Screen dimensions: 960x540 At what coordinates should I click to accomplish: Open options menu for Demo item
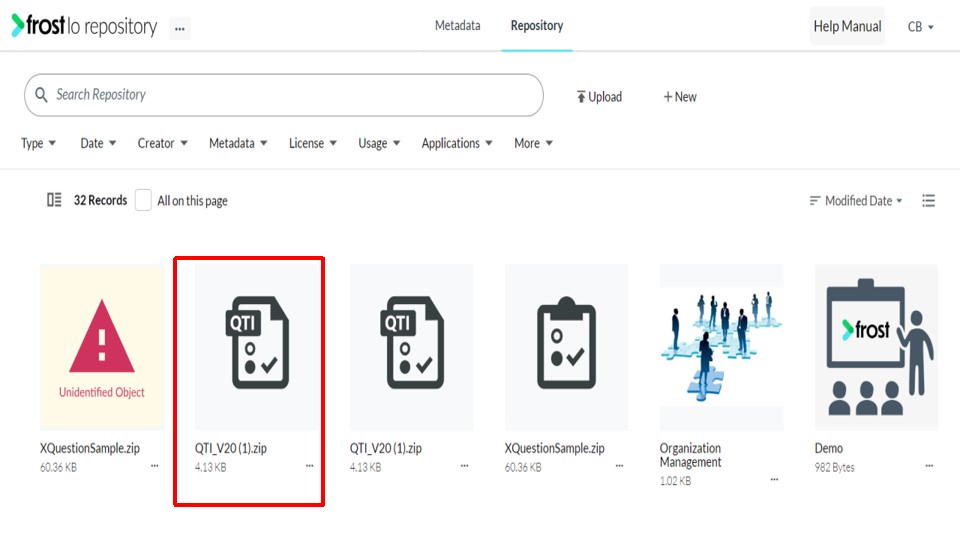click(929, 467)
